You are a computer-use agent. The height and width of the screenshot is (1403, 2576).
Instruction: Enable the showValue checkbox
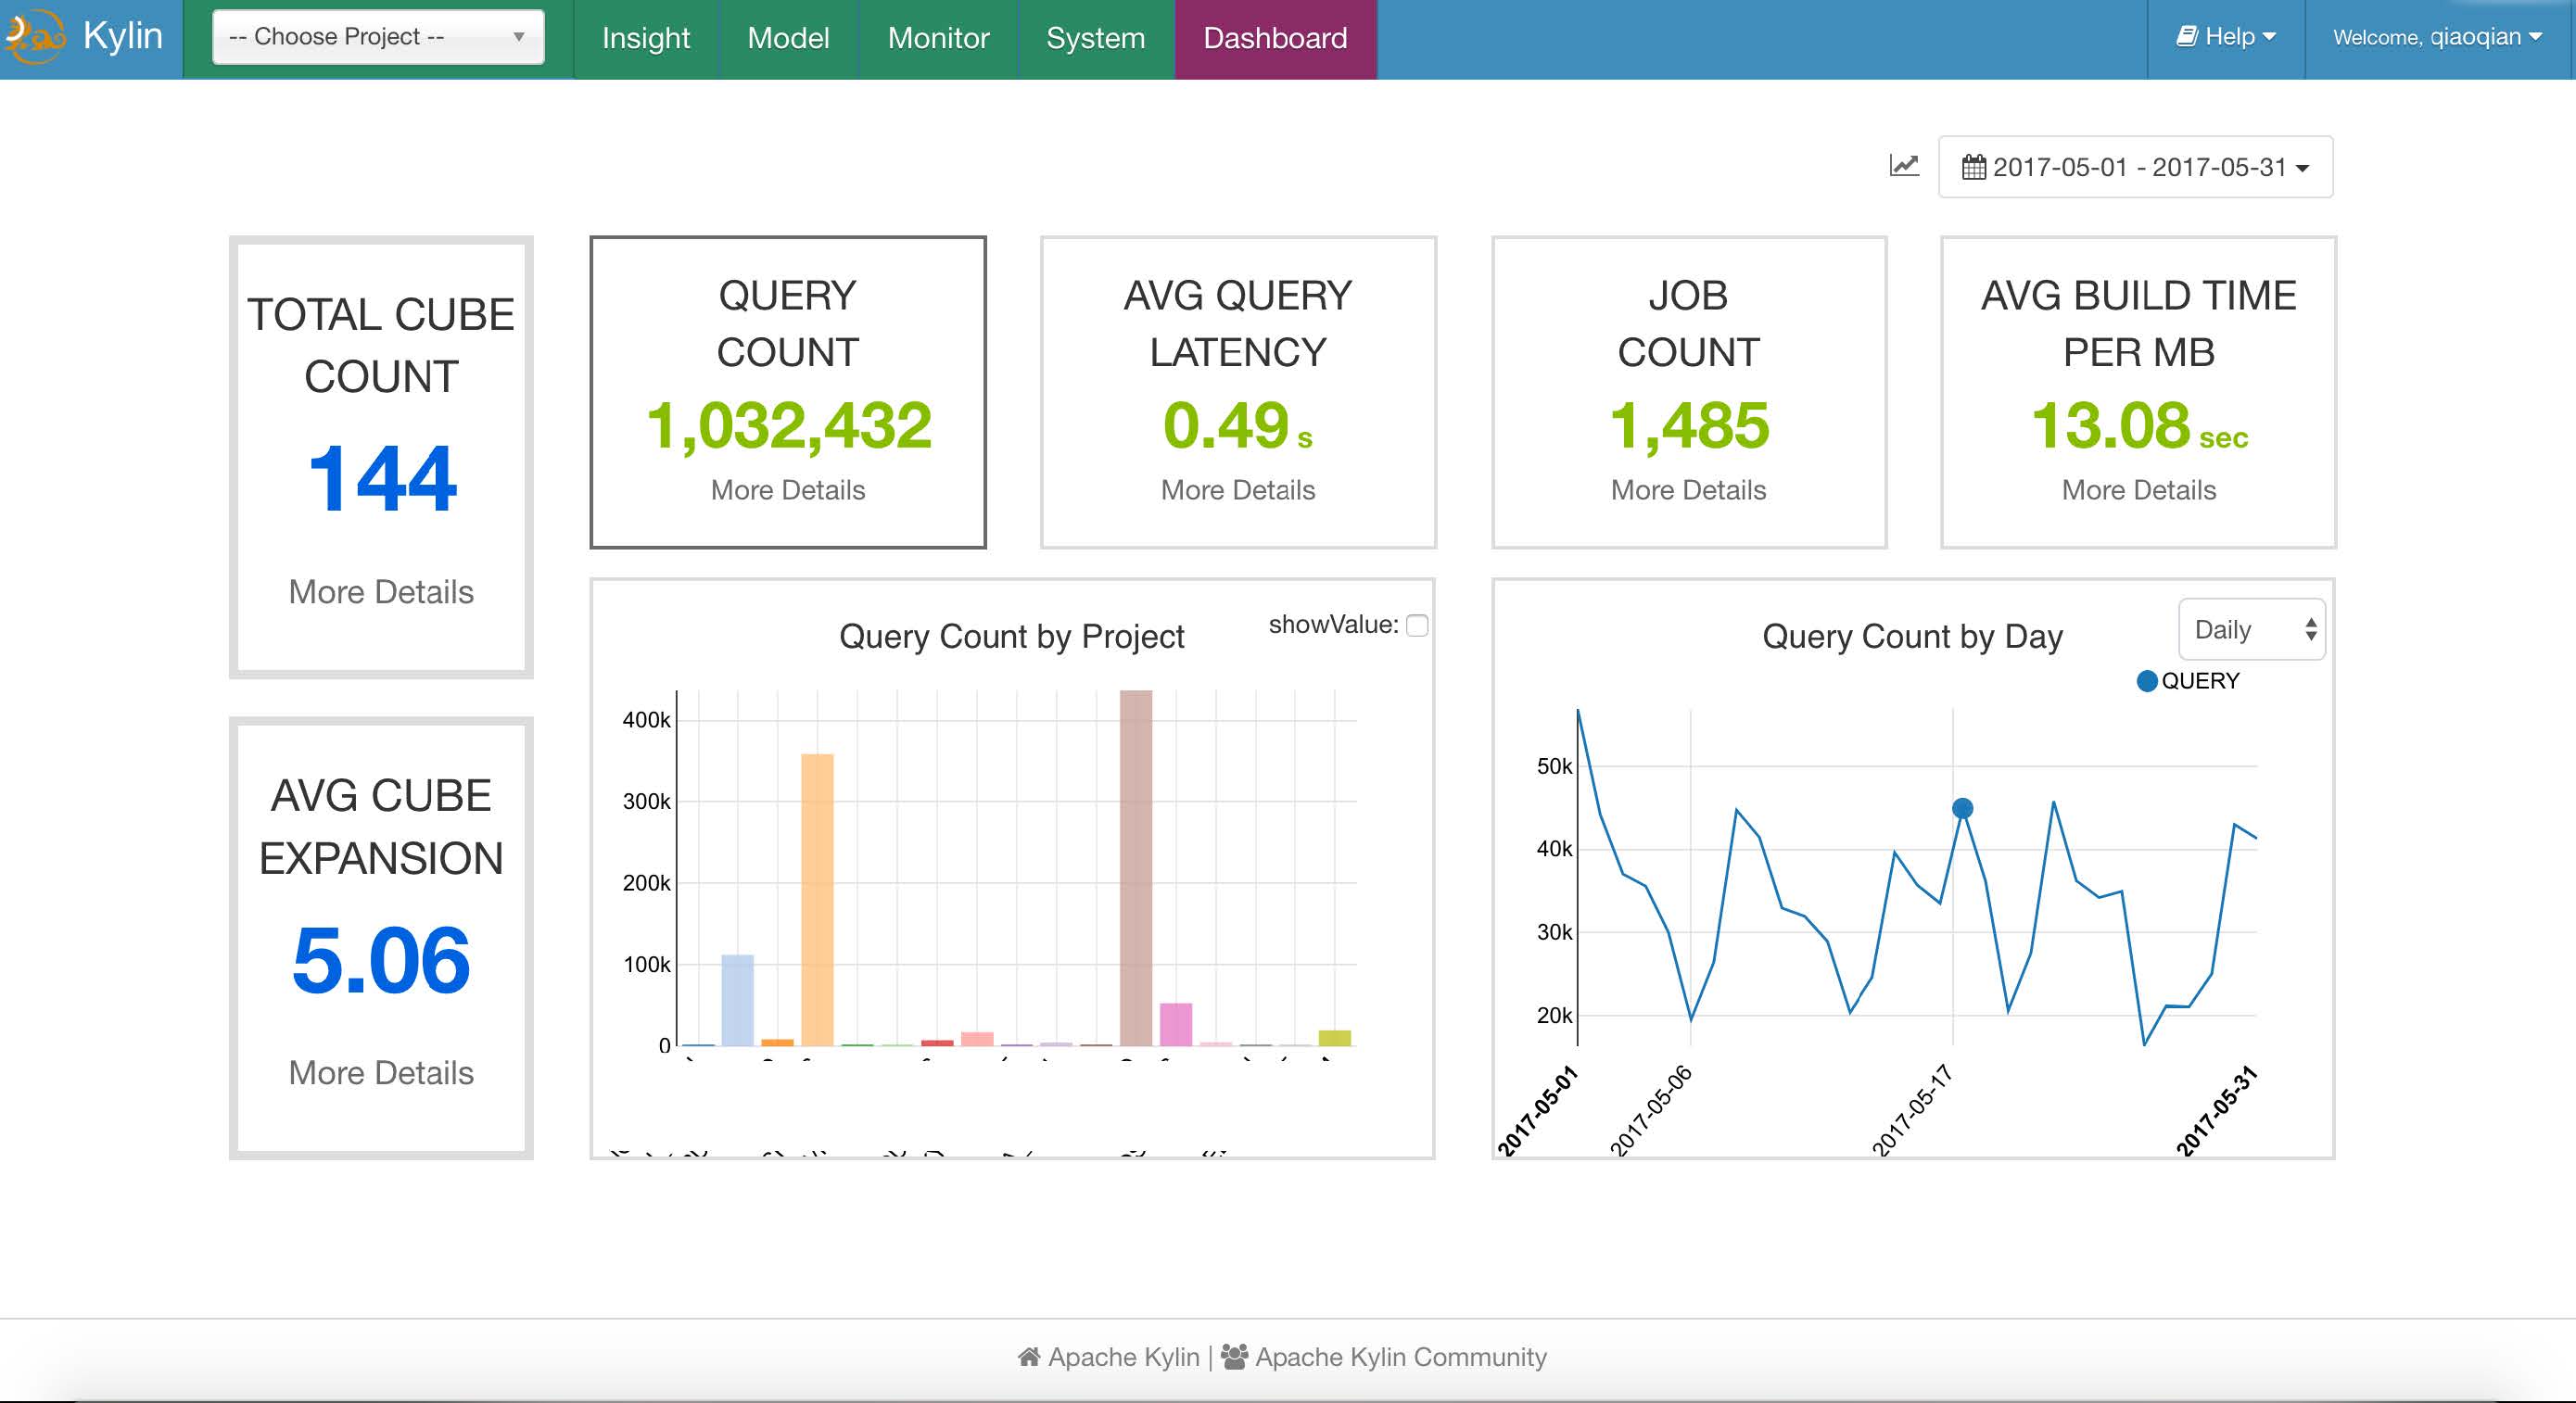(1416, 626)
